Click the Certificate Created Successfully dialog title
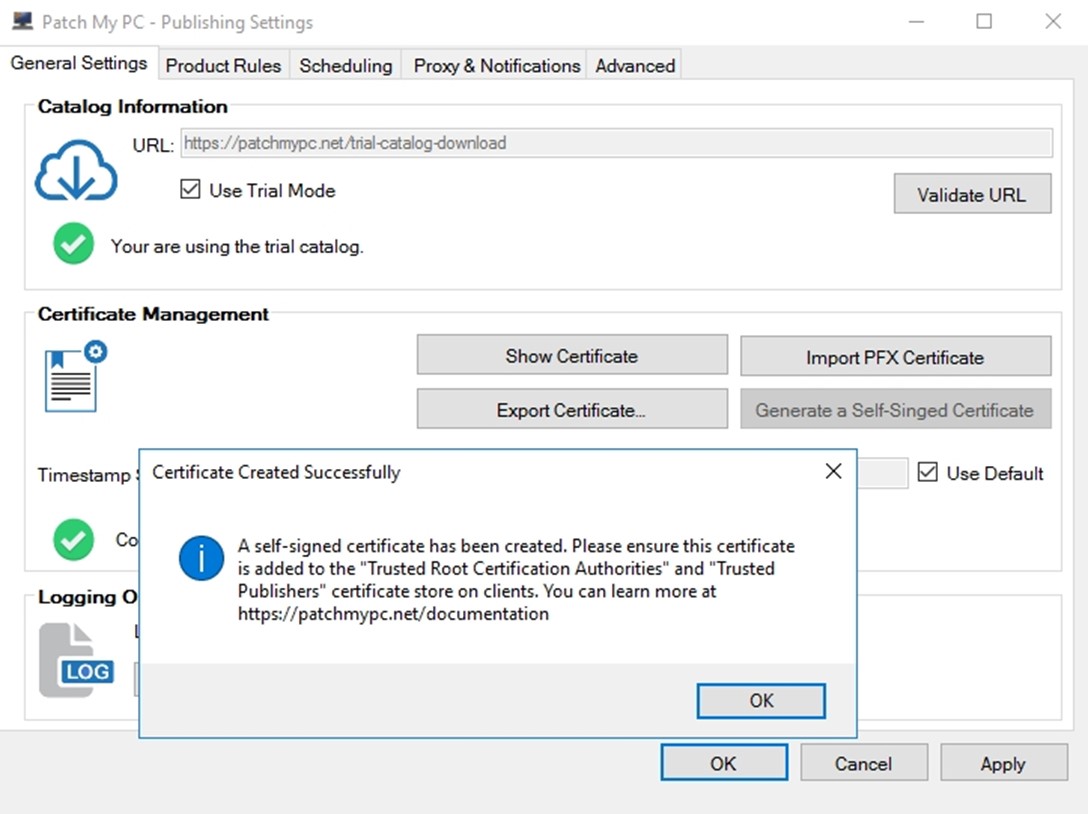The image size is (1088, 814). (276, 472)
